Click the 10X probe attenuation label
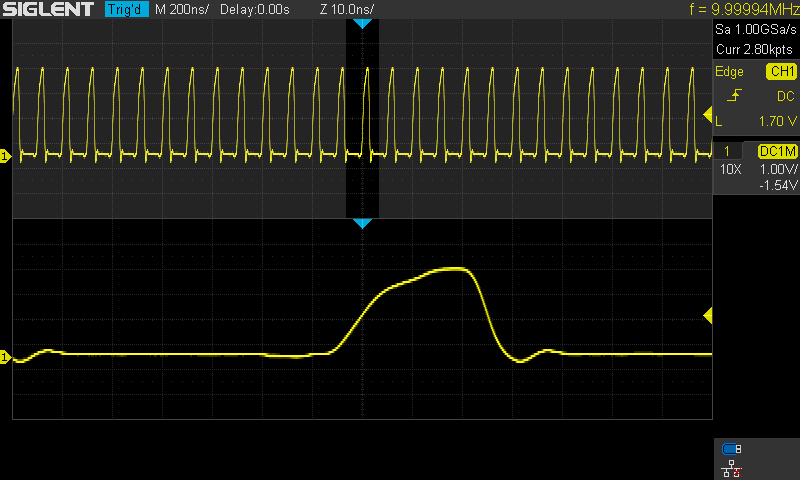The height and width of the screenshot is (480, 800). [731, 169]
